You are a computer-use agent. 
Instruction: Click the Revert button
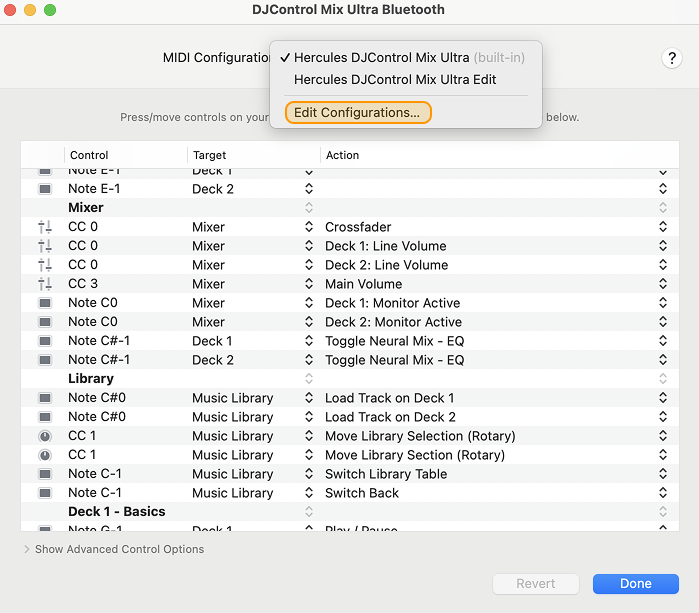pyautogui.click(x=535, y=584)
